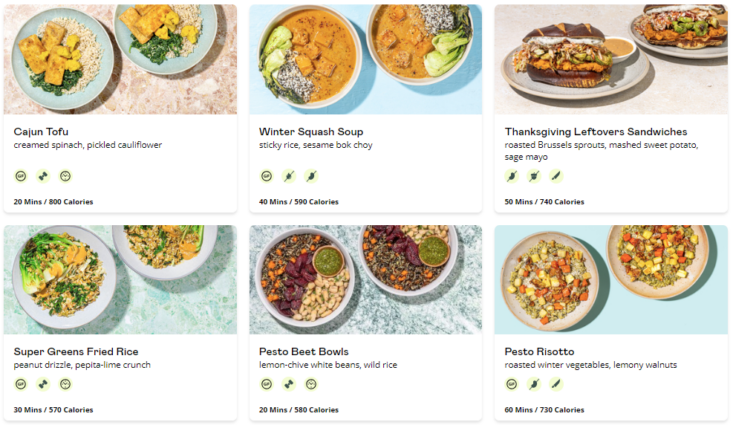Click the last dietary icon under Cajun Tofu
733x425 pixels.
(65, 176)
